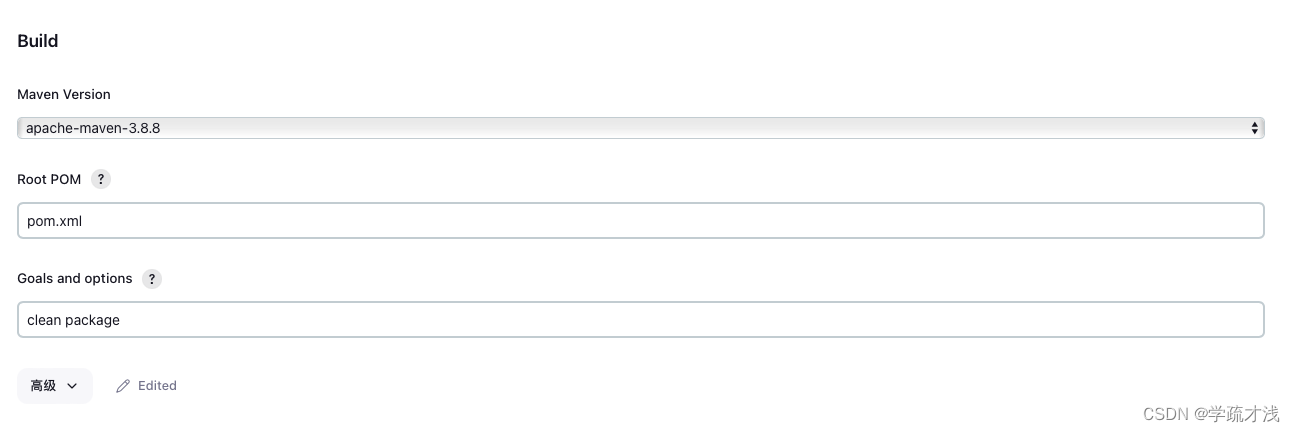Image resolution: width=1295 pixels, height=432 pixels.
Task: Focus the Goals and options input field
Action: [641, 320]
